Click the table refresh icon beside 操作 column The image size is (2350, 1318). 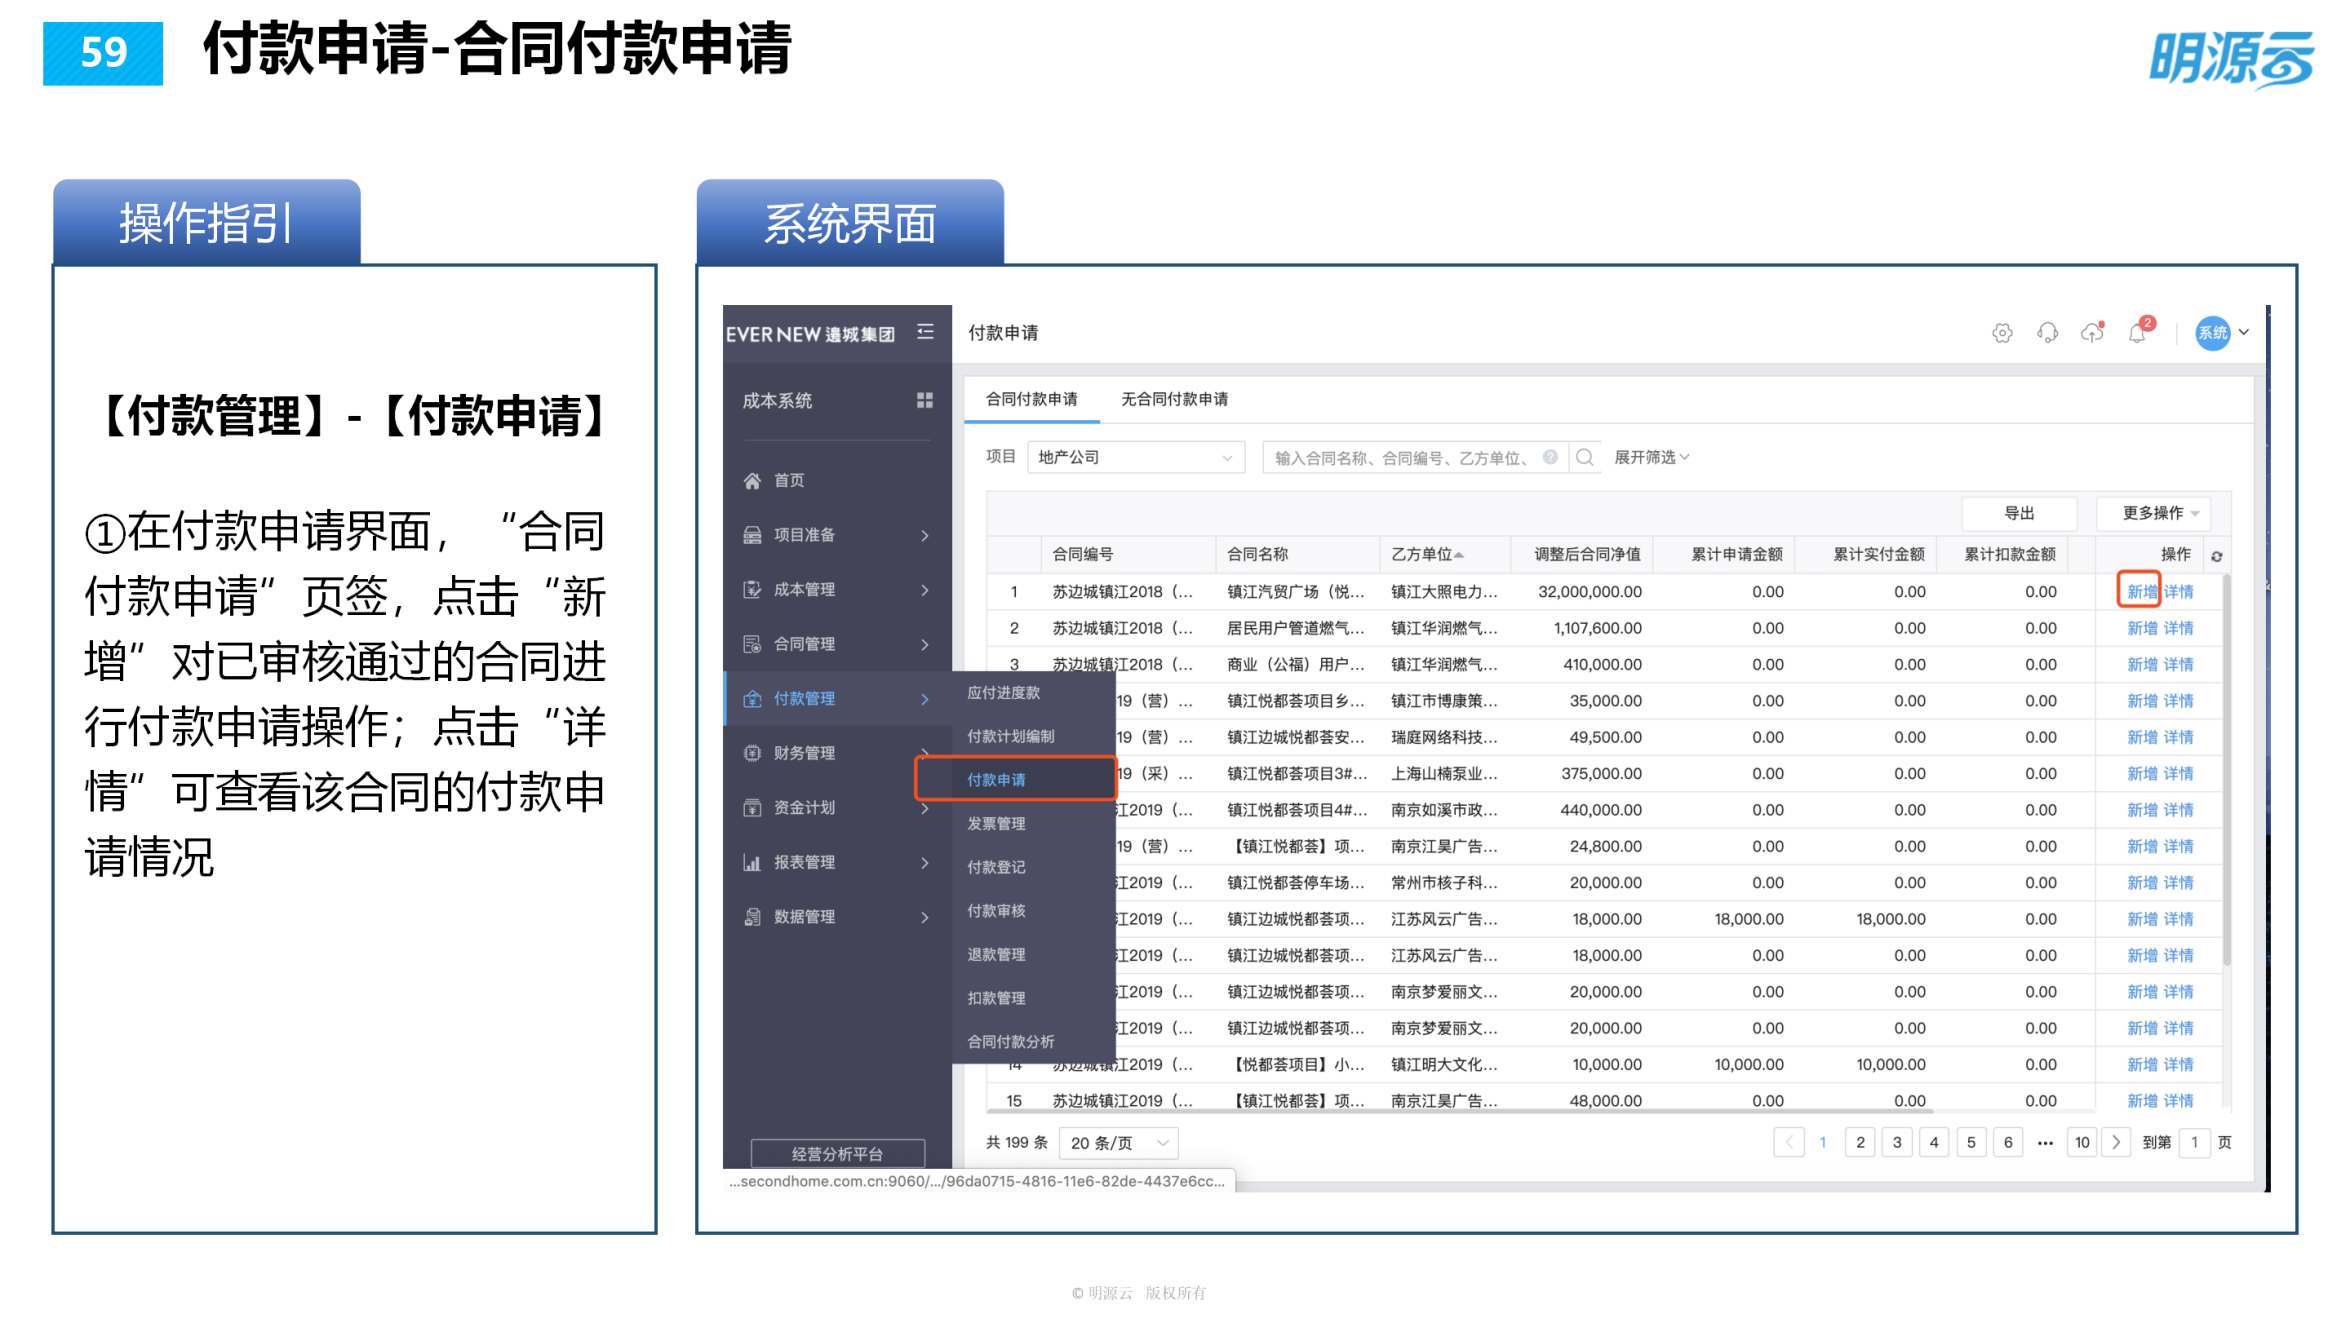coord(2216,554)
